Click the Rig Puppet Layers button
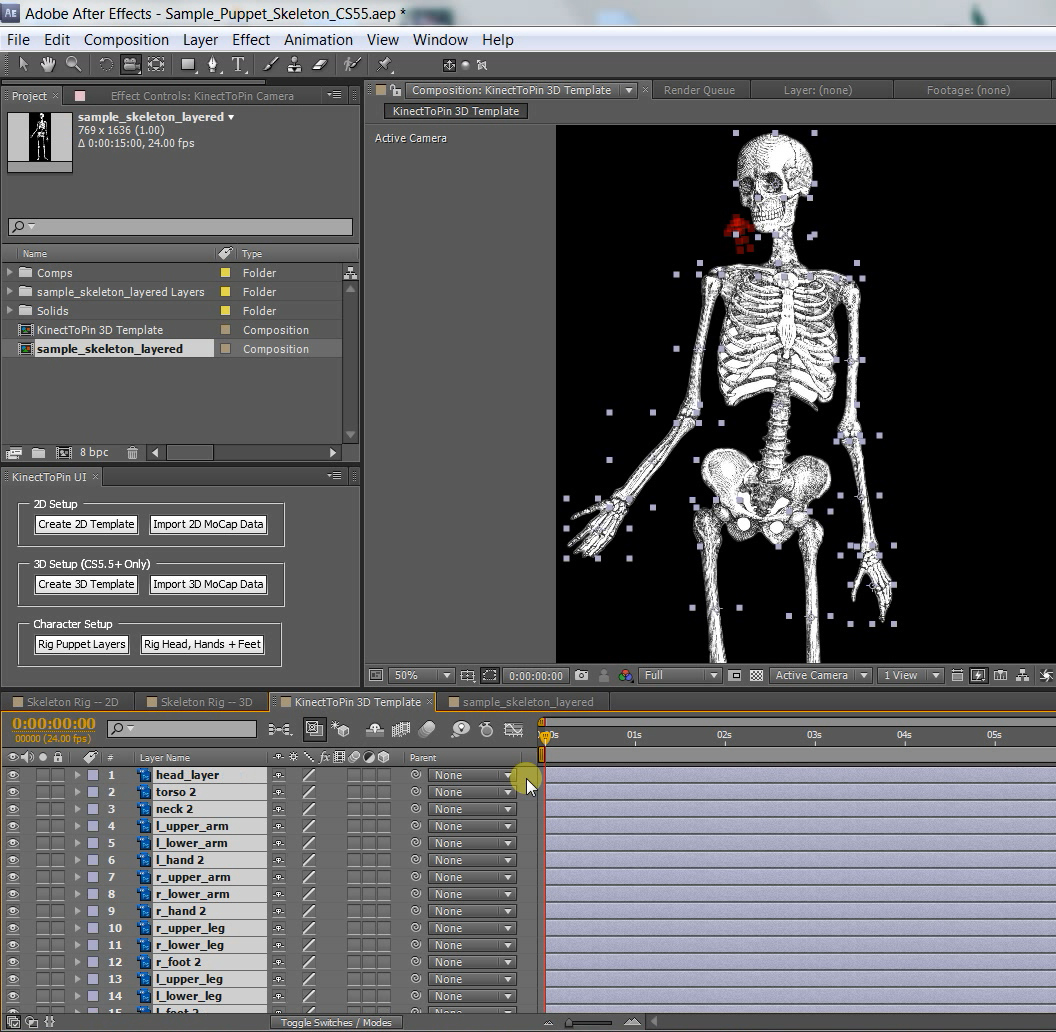The width and height of the screenshot is (1056, 1032). (x=81, y=644)
